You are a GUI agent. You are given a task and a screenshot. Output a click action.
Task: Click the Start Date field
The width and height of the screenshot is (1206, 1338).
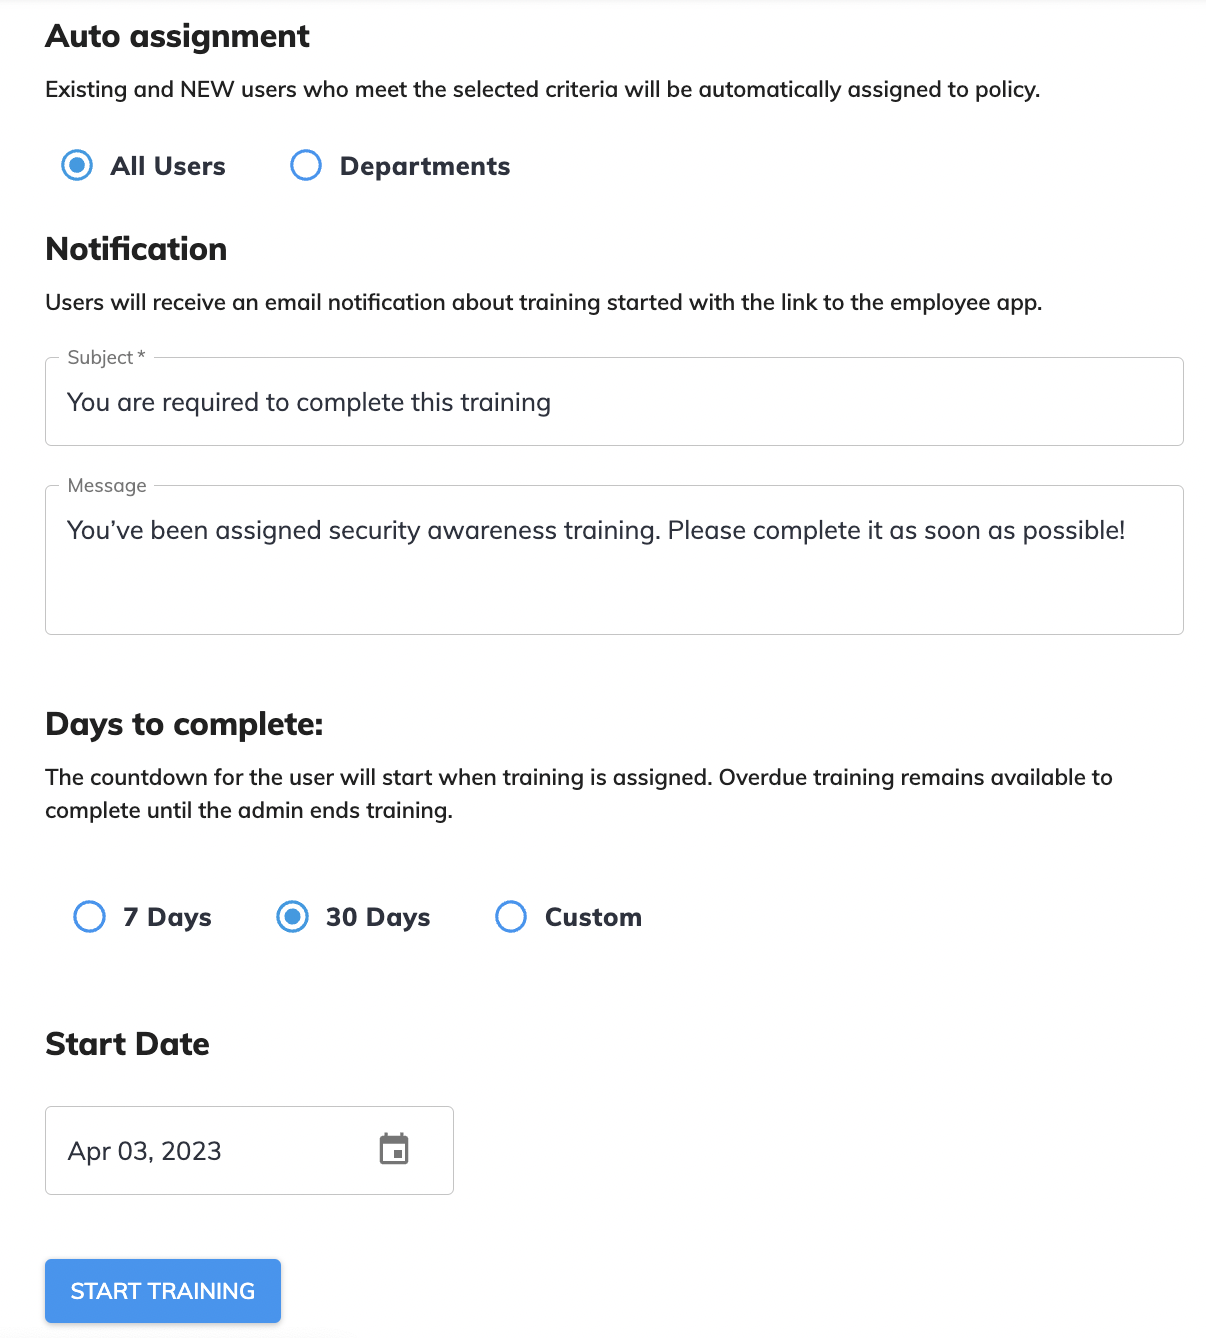200,1150
